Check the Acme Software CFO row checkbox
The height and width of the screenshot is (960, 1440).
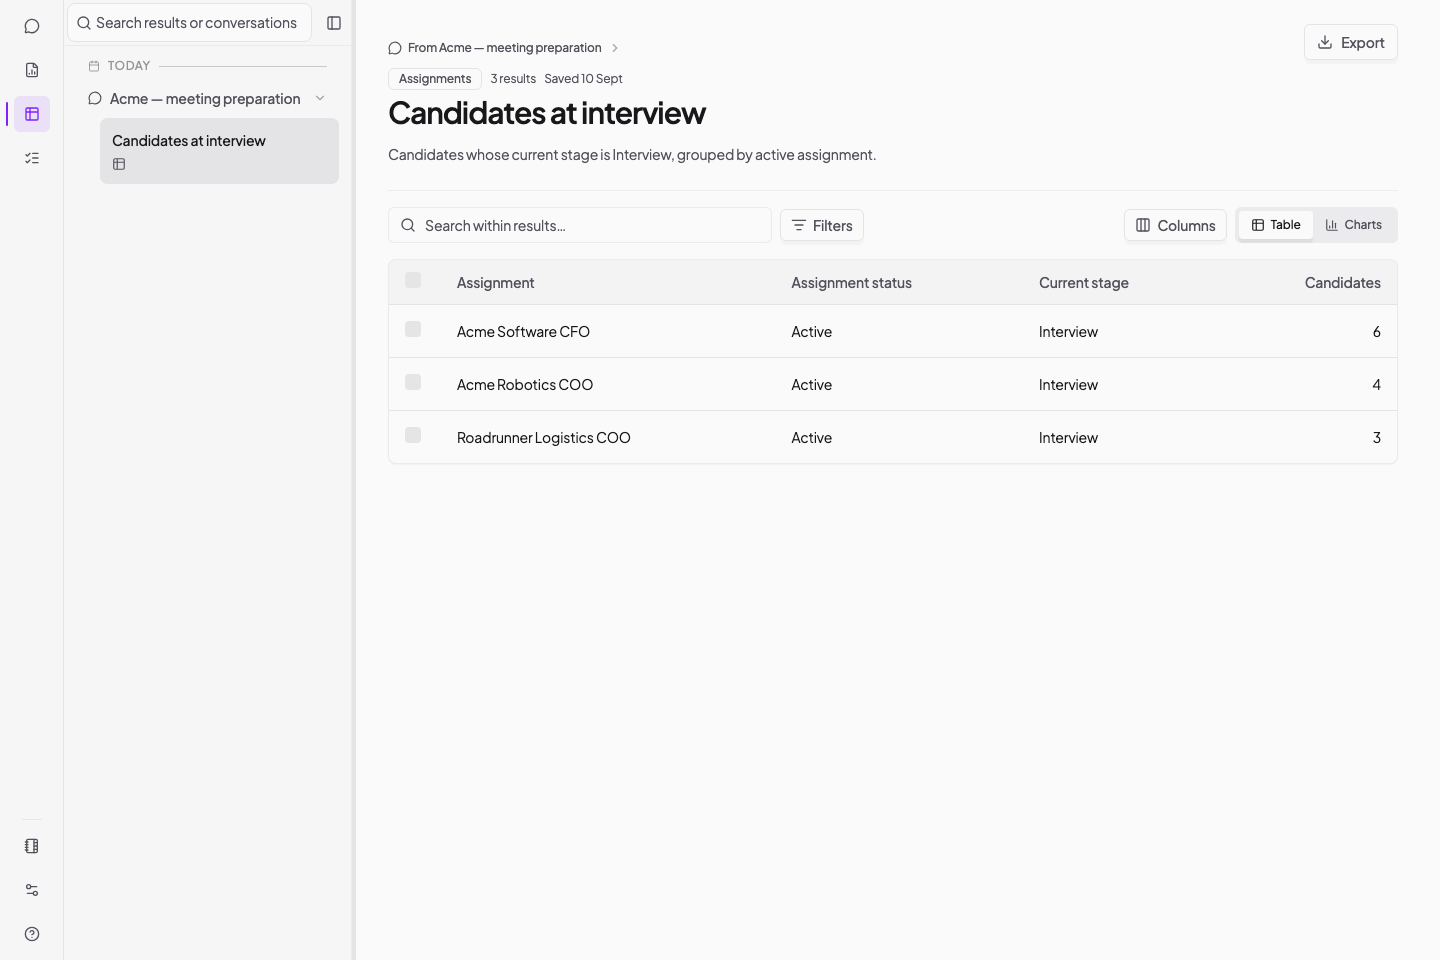[413, 329]
